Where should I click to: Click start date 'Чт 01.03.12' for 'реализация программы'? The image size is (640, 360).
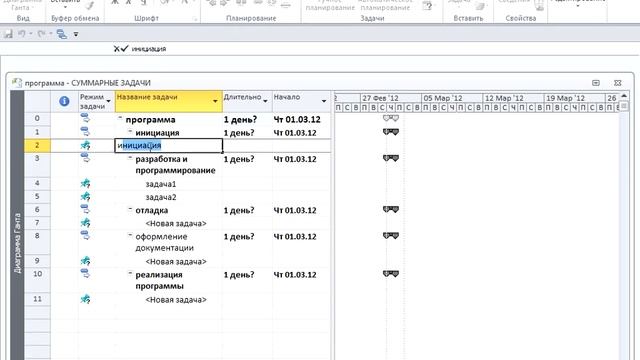coord(295,275)
